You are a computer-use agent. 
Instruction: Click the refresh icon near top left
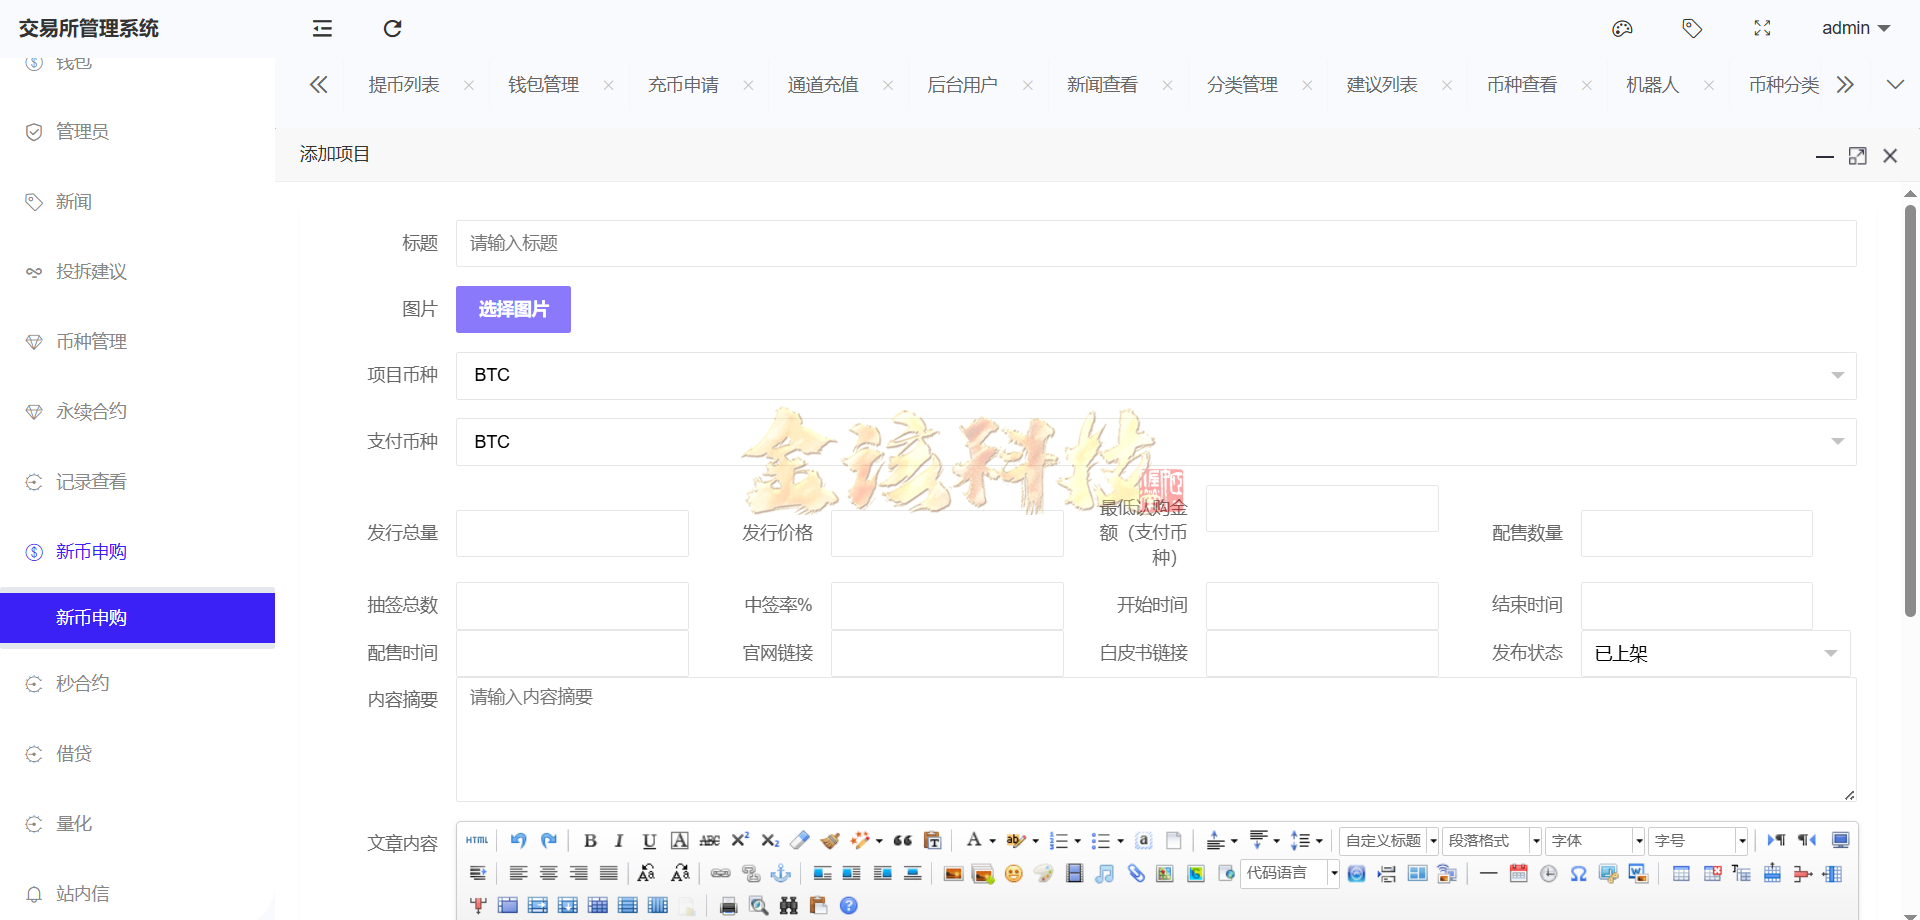coord(392,28)
